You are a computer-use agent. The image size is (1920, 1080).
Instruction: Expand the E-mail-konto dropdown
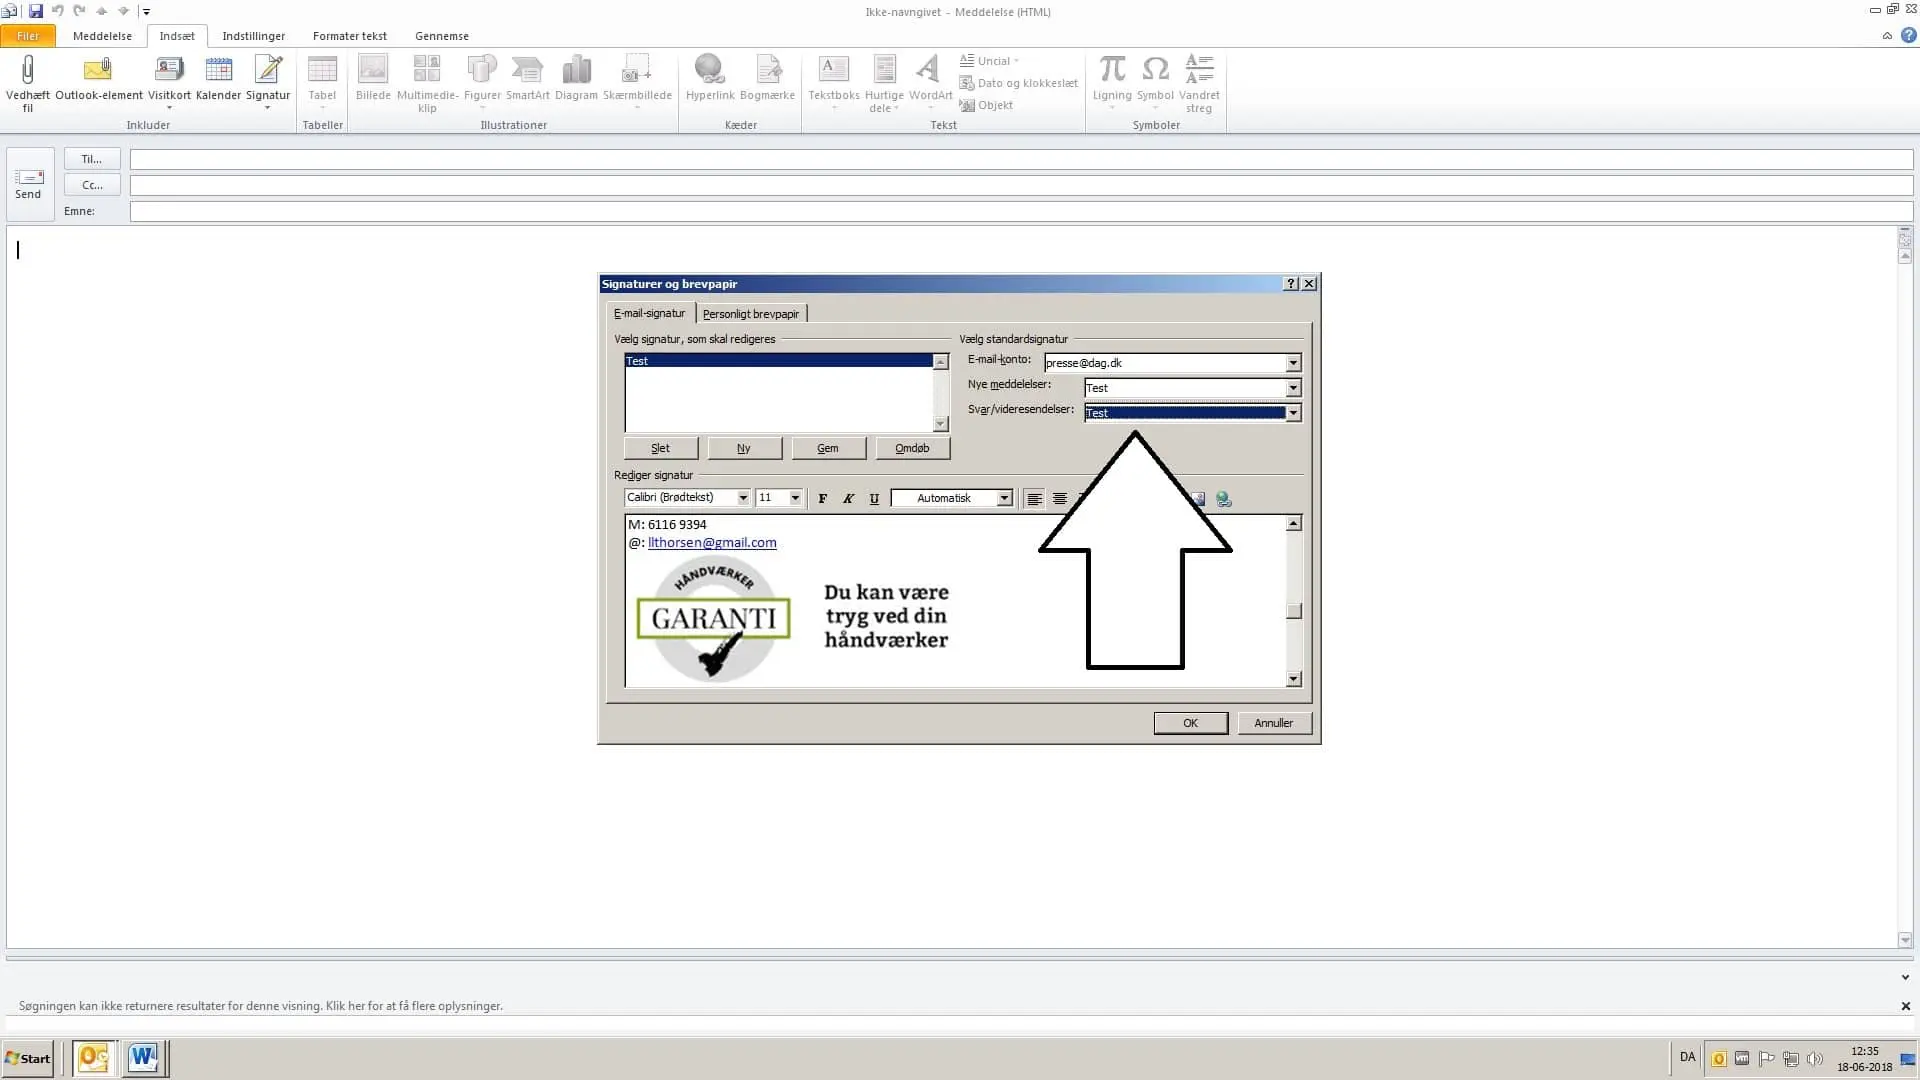(1293, 363)
